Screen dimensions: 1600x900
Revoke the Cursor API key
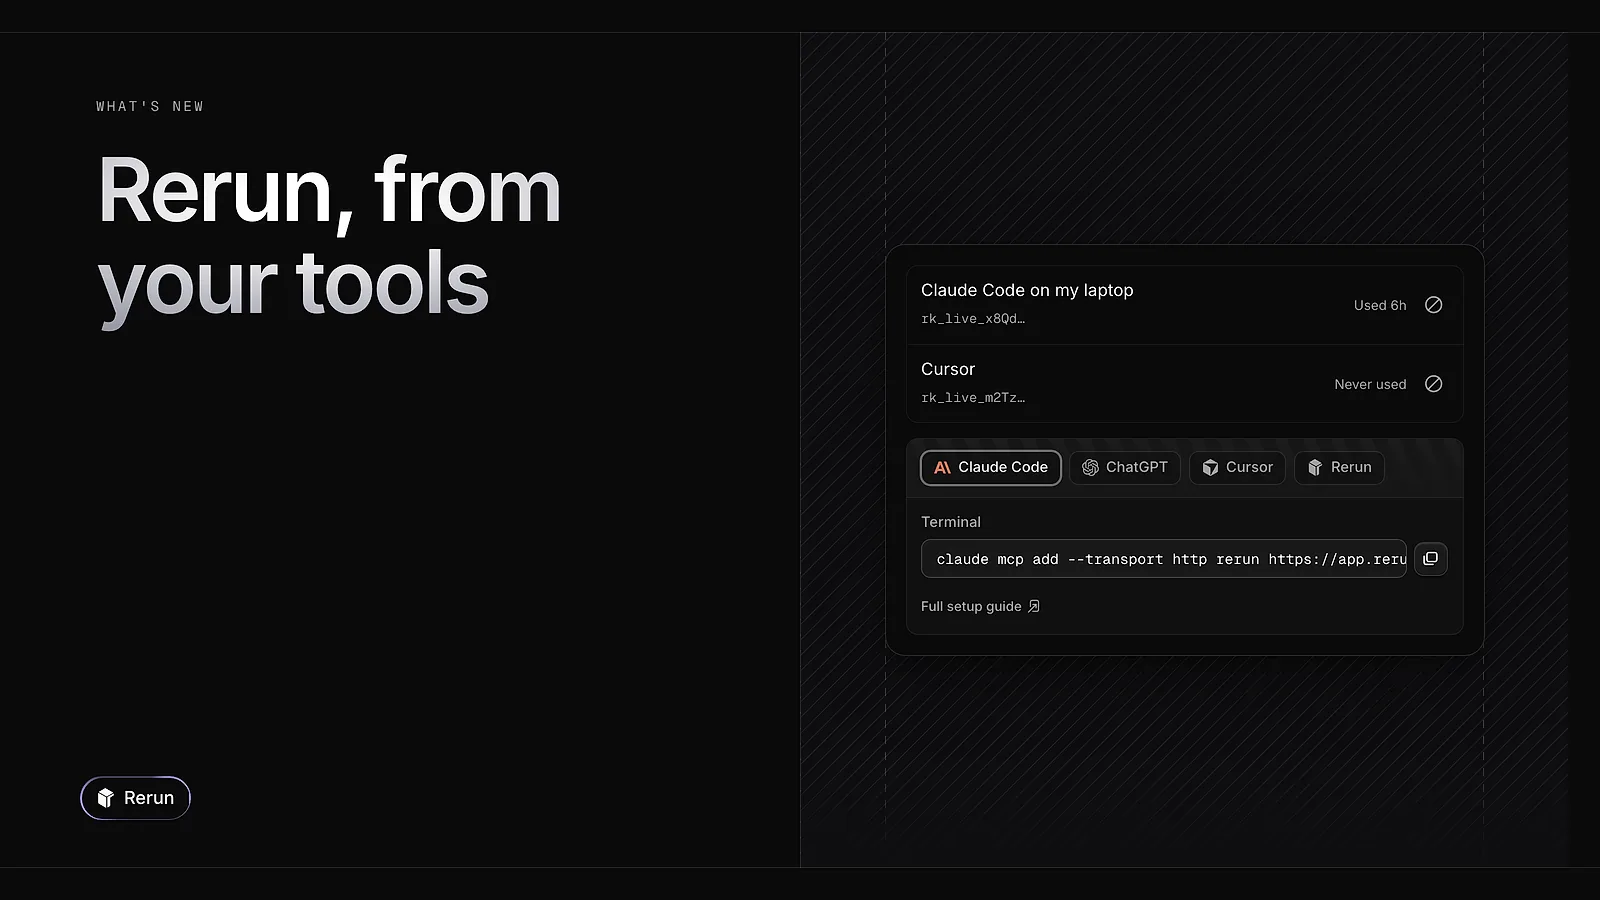pos(1433,384)
